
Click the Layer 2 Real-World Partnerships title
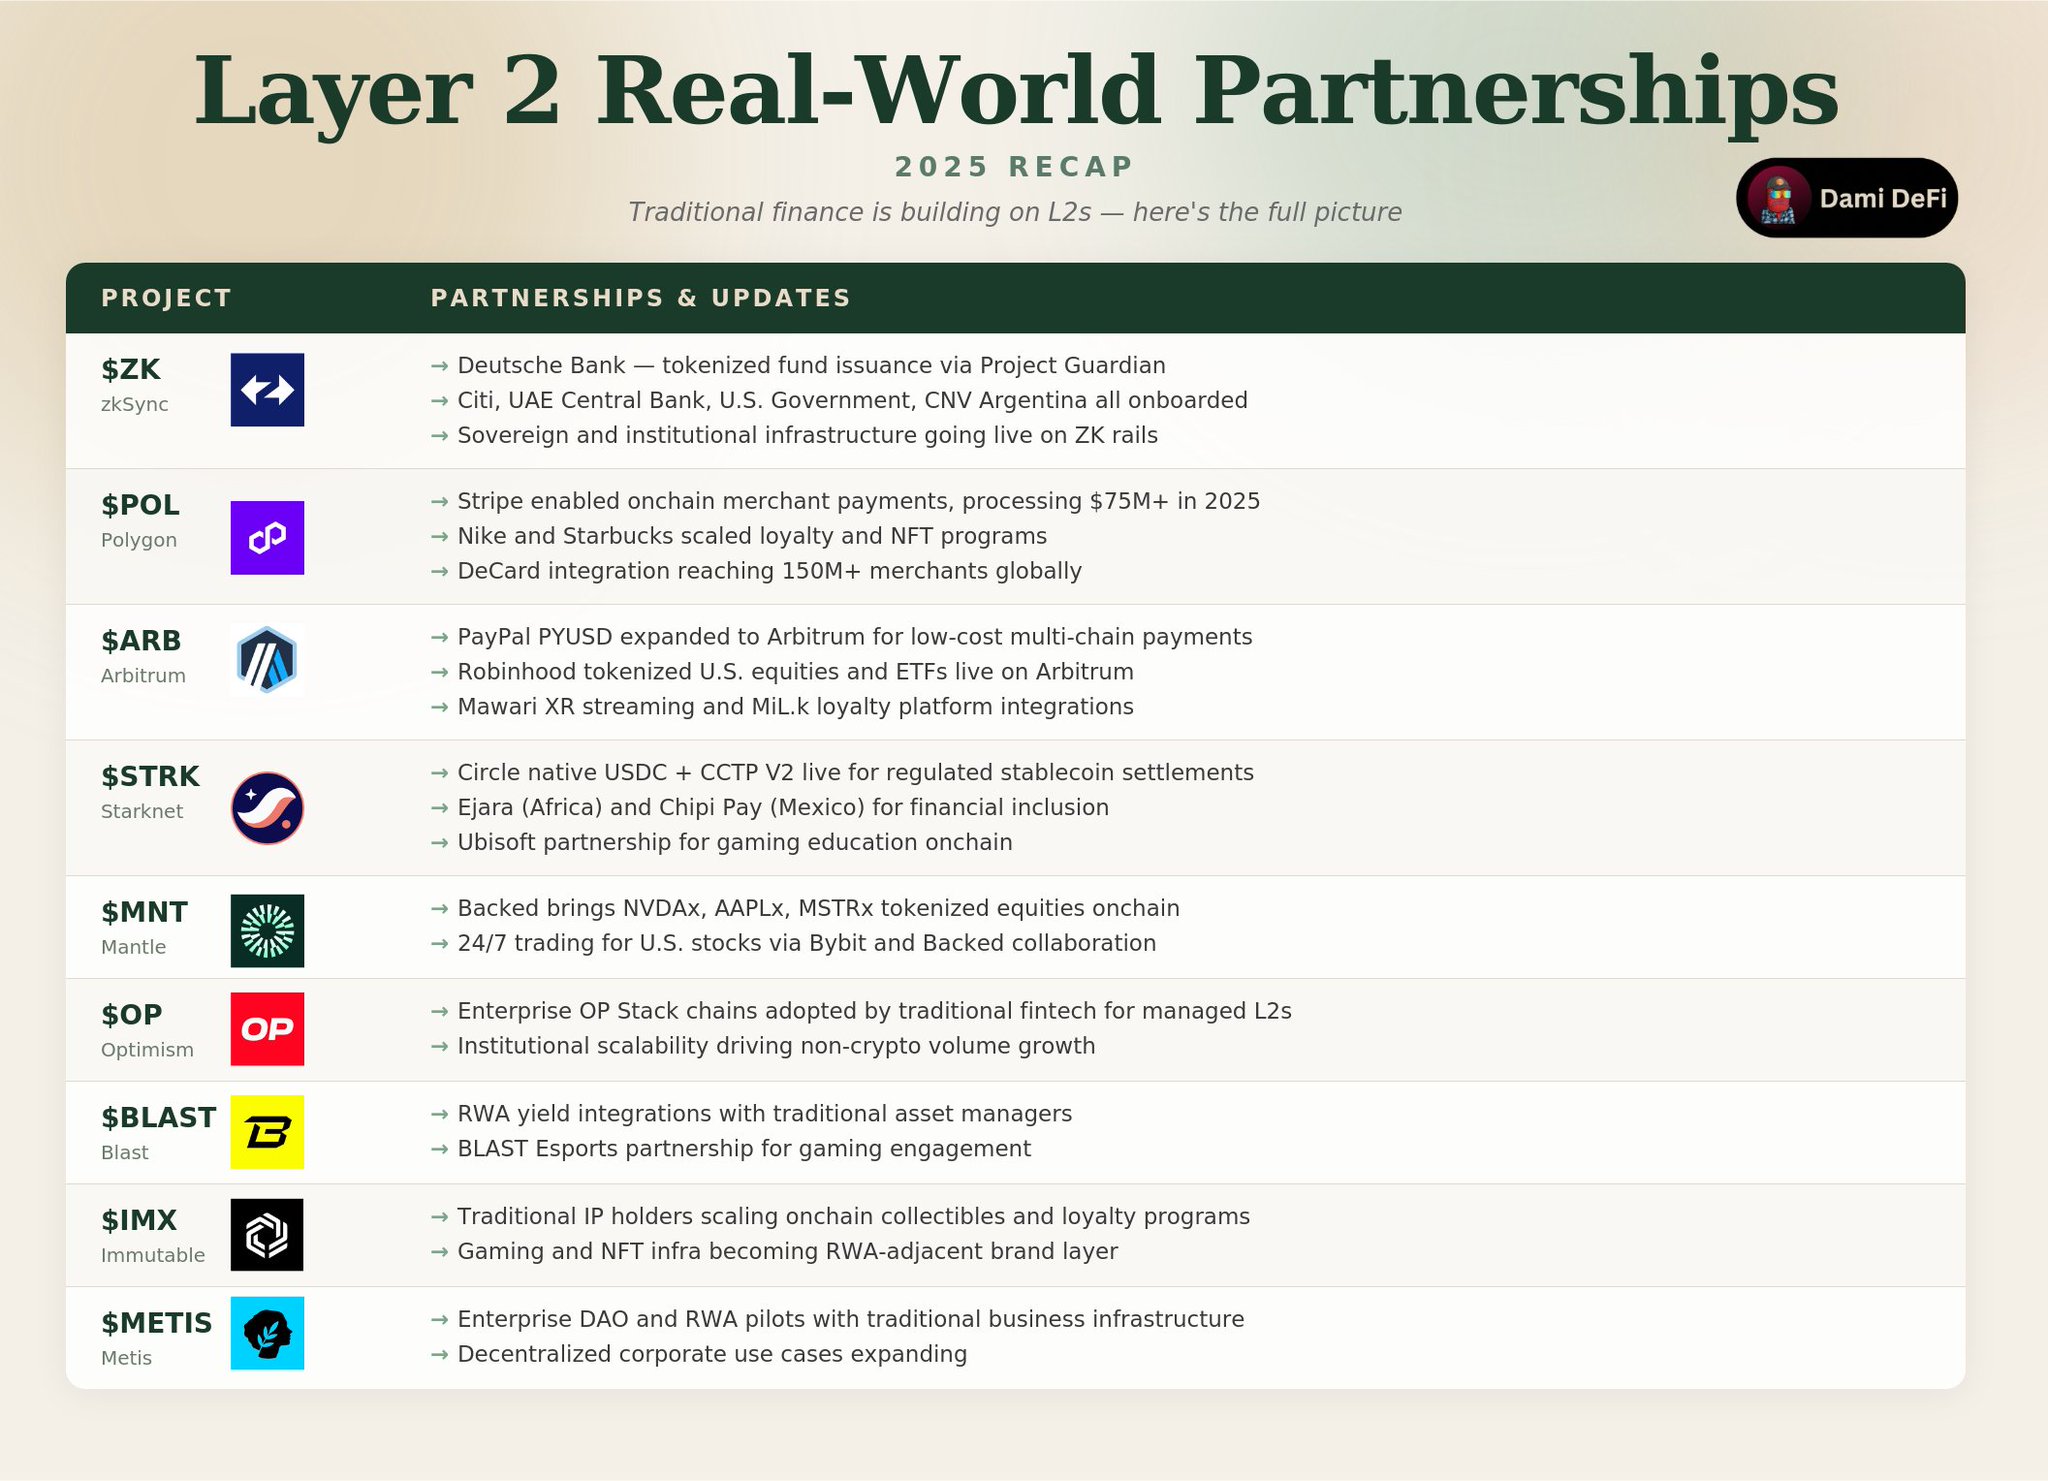pos(1014,92)
